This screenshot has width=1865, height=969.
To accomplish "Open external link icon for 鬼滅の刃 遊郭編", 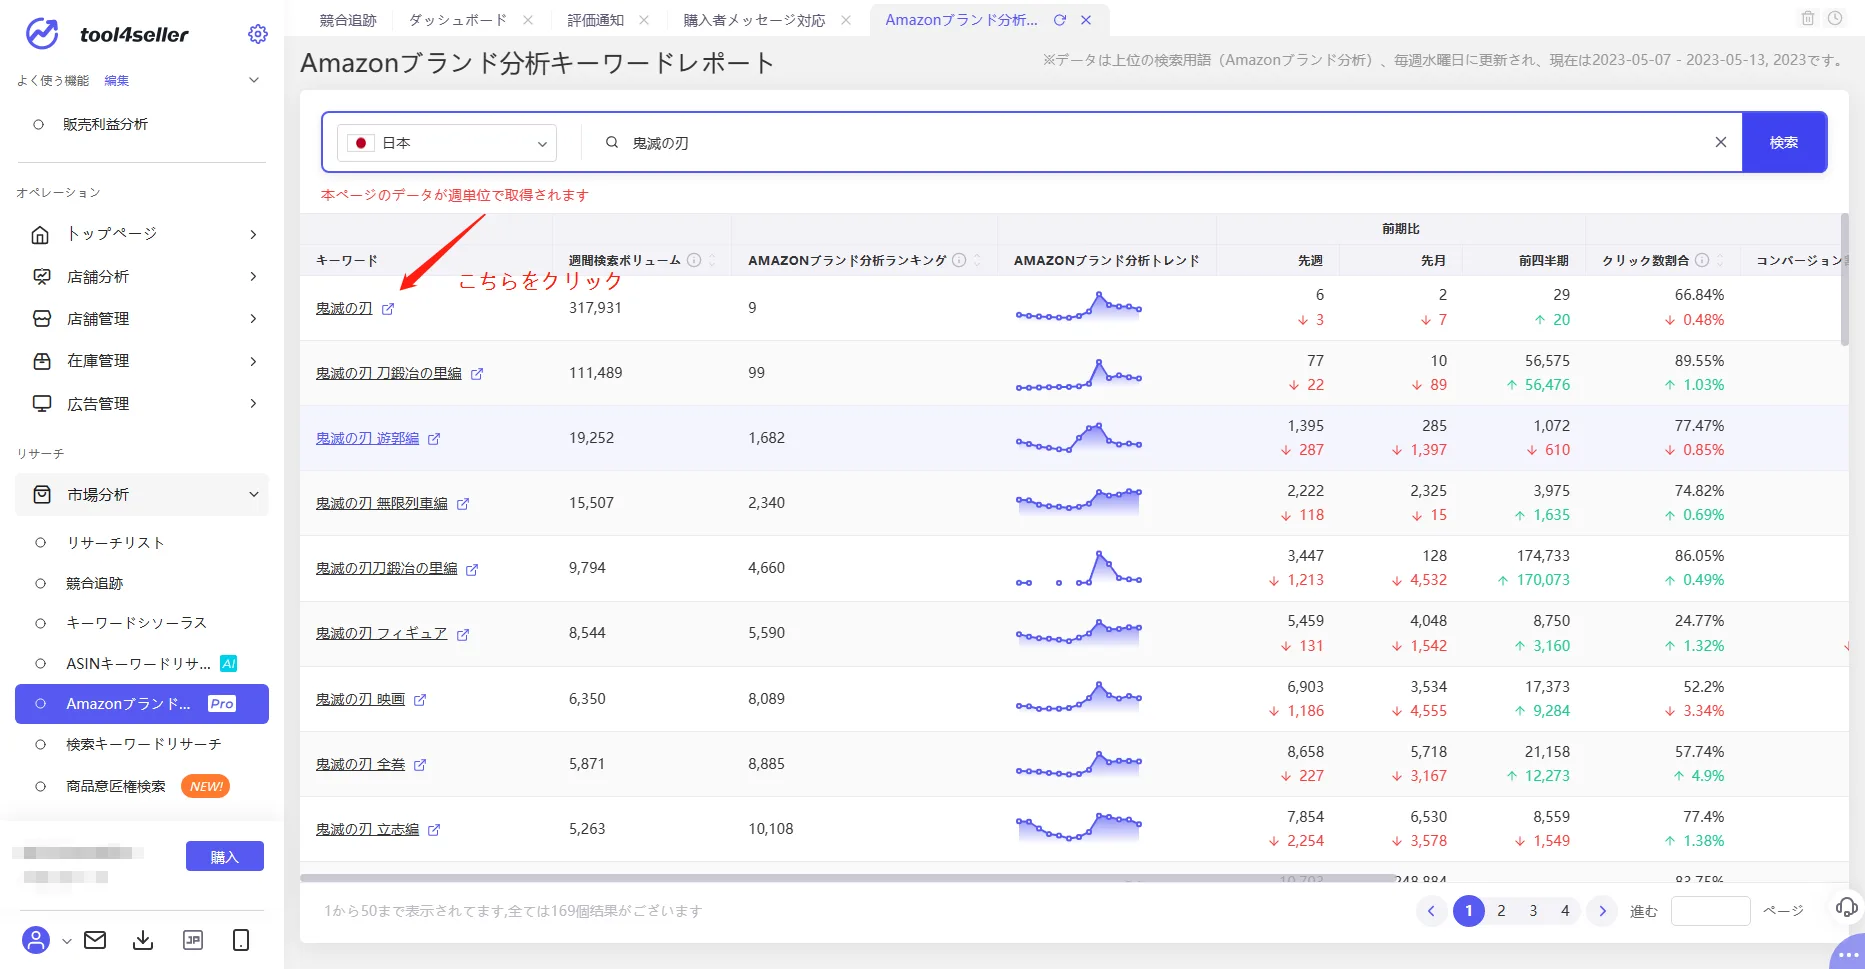I will [x=434, y=439].
